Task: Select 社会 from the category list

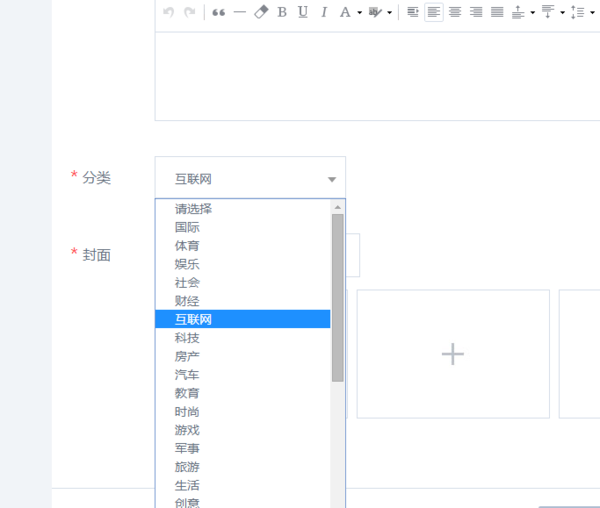Action: (243, 282)
